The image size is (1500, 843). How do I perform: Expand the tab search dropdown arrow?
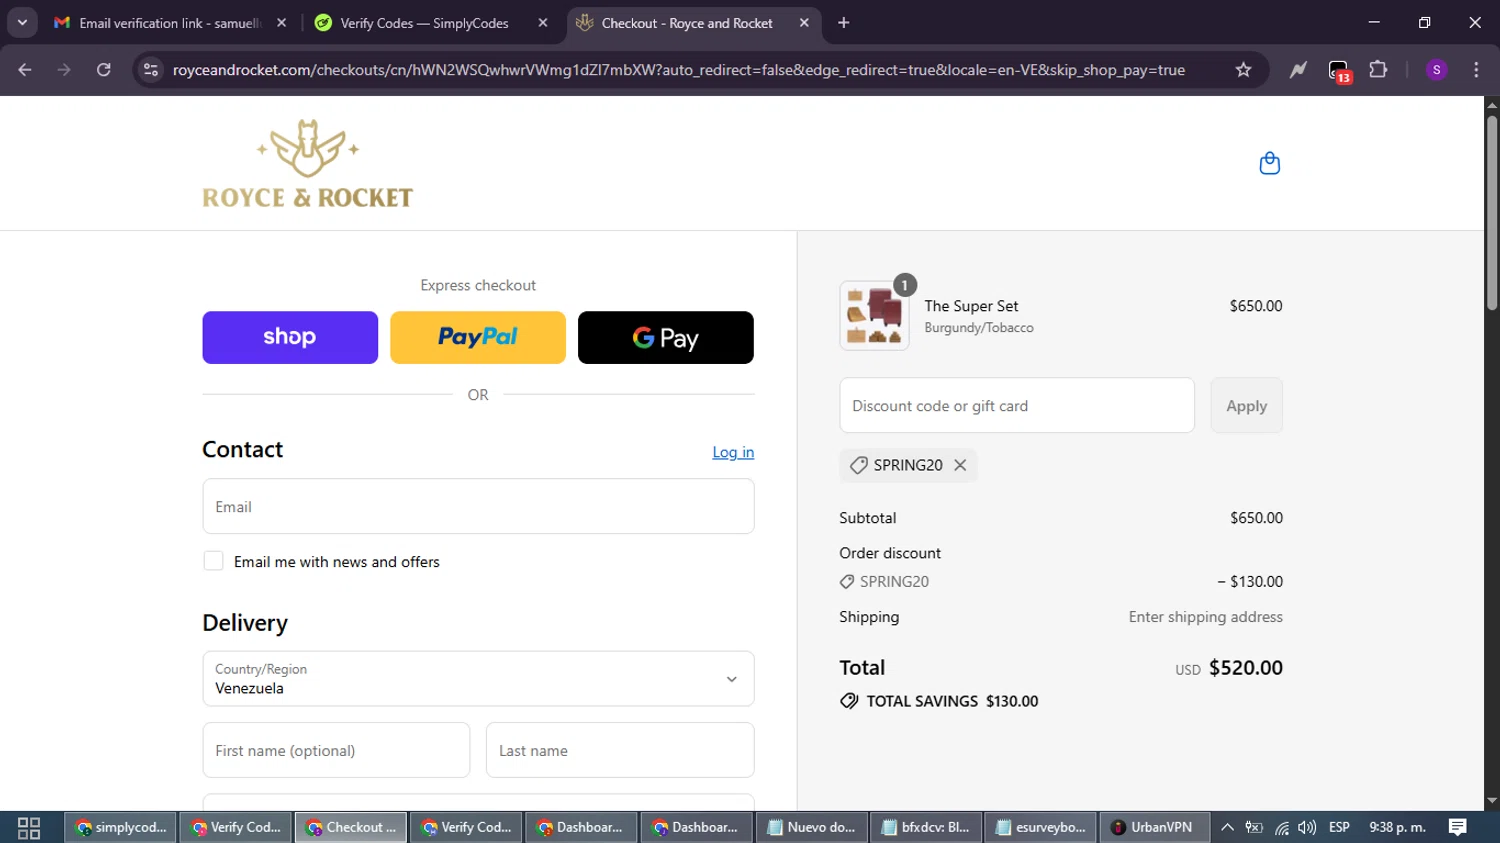click(22, 23)
